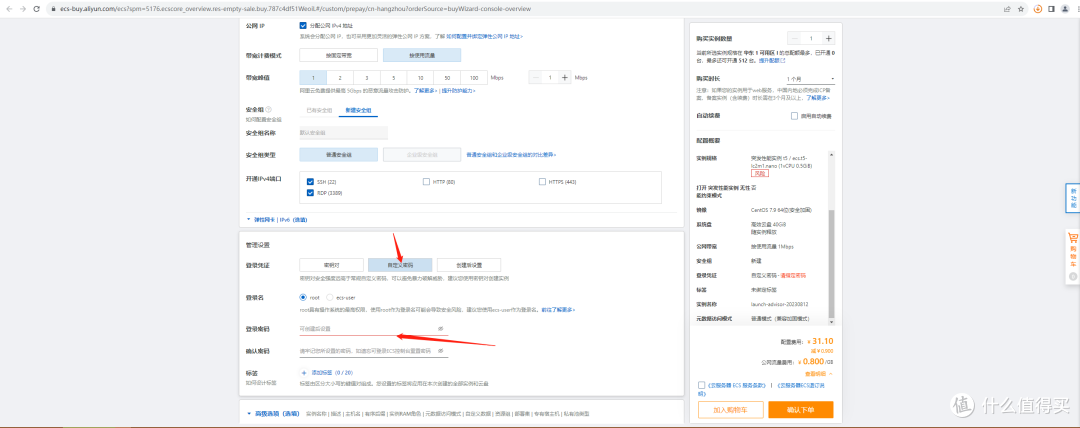
Task: Click the 配置概要 panel scrollbar
Action: coord(833,264)
